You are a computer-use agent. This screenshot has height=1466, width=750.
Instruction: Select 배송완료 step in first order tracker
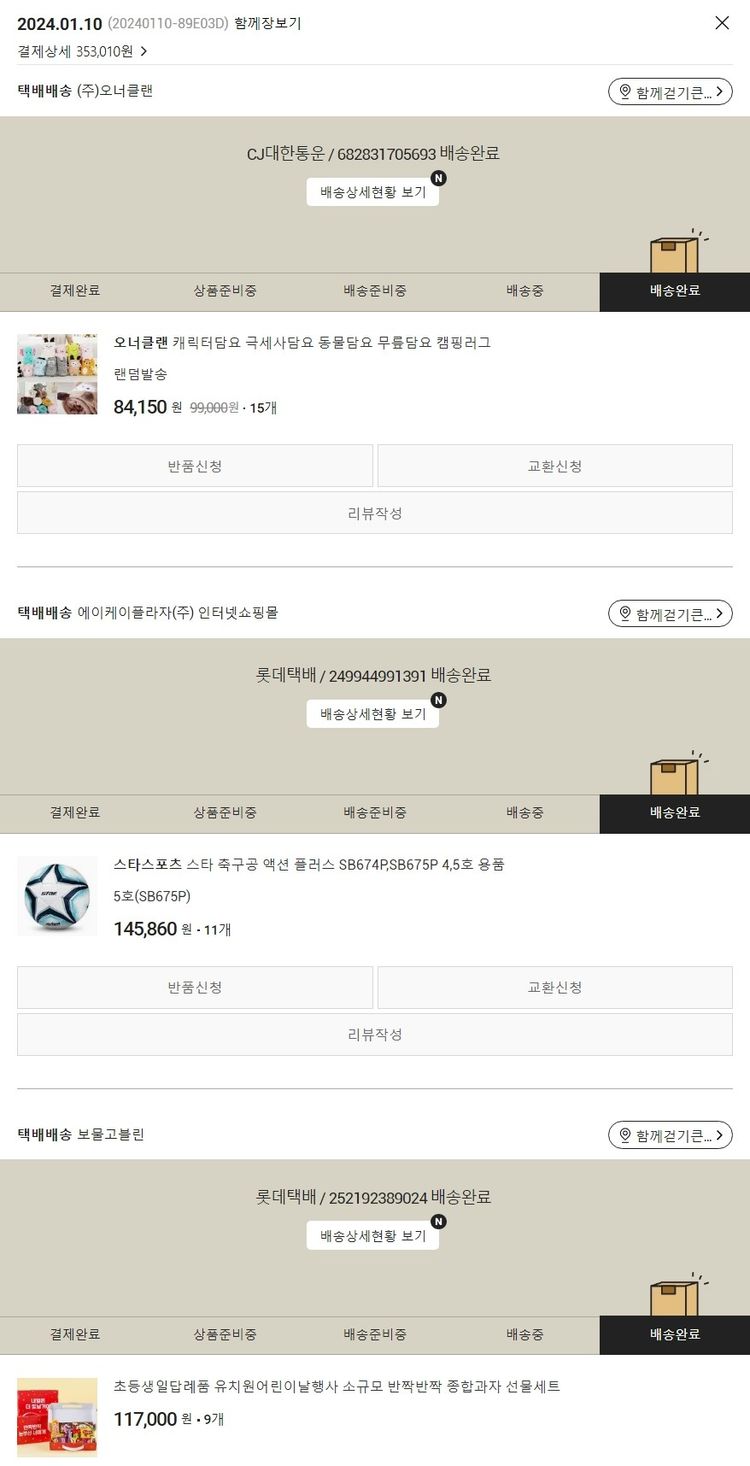click(x=675, y=291)
